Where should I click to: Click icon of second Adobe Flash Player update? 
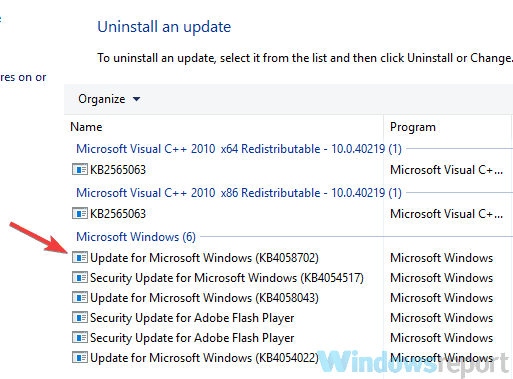click(x=80, y=338)
